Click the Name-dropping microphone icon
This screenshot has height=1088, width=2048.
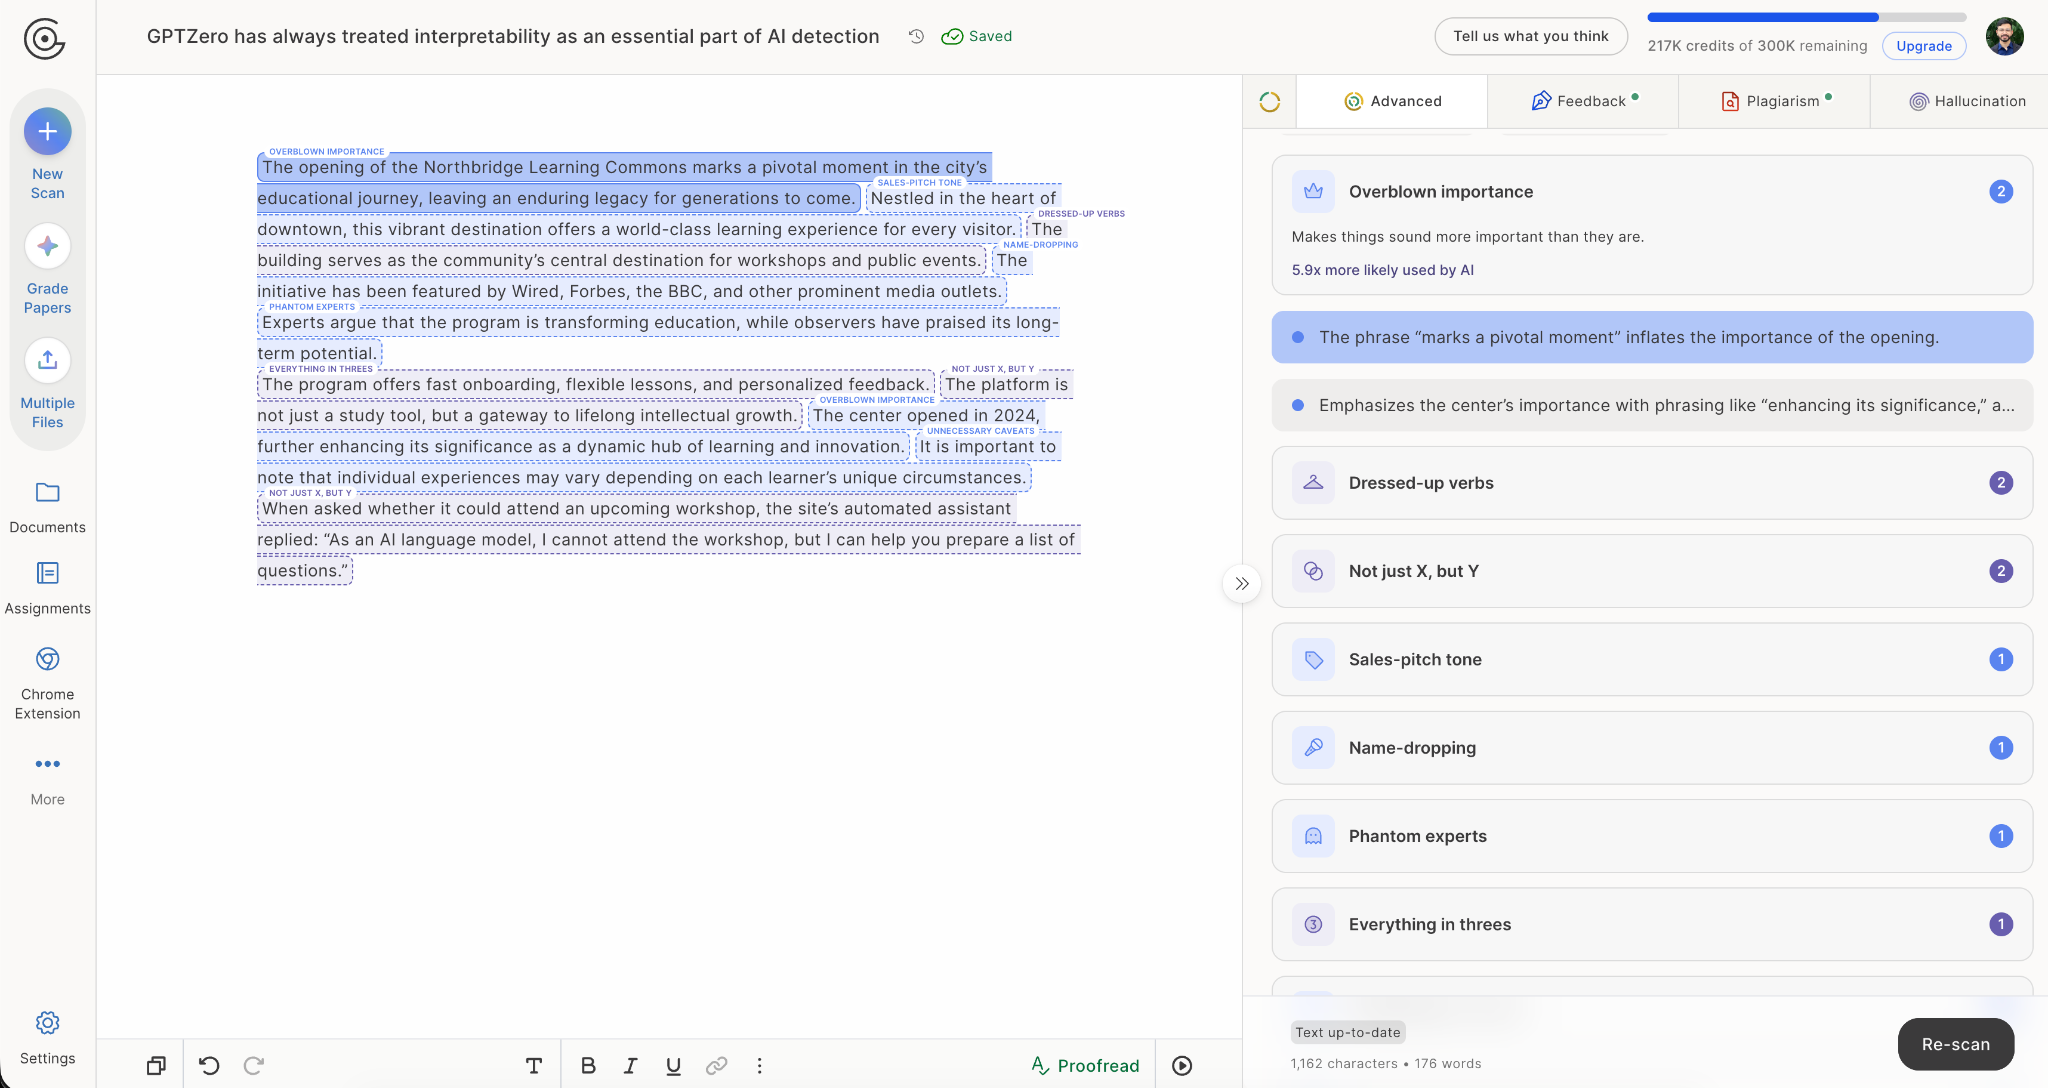pyautogui.click(x=1313, y=748)
